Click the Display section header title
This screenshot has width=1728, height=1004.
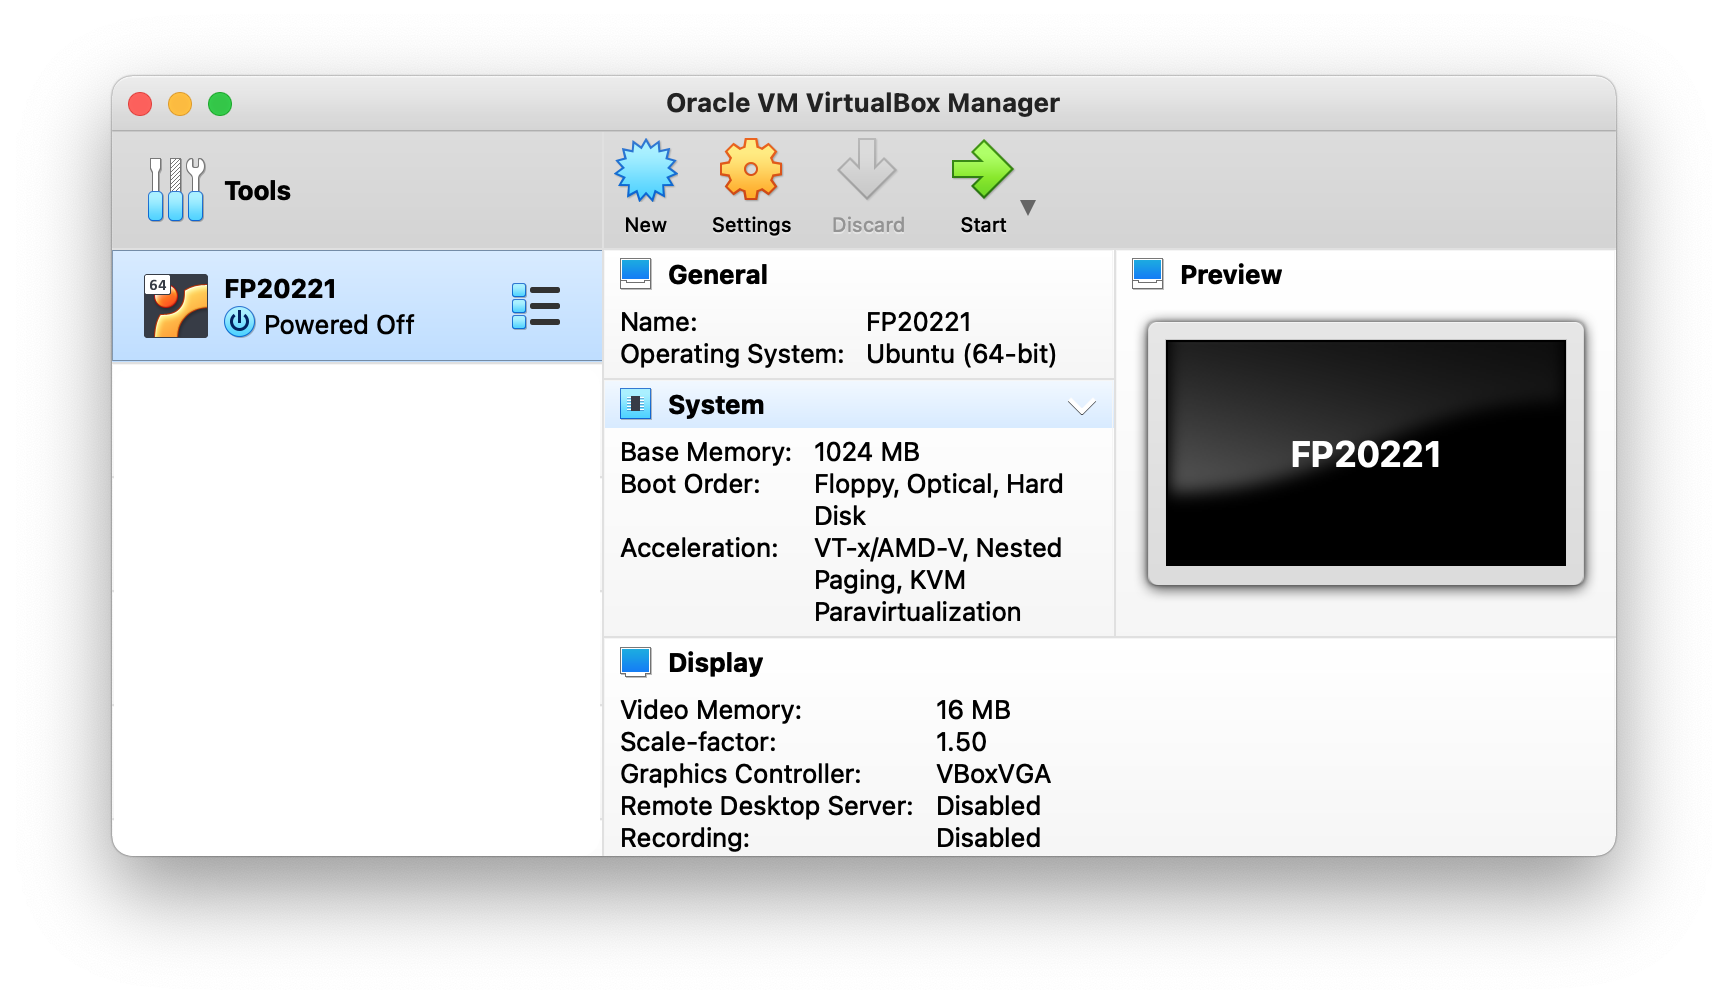715,663
